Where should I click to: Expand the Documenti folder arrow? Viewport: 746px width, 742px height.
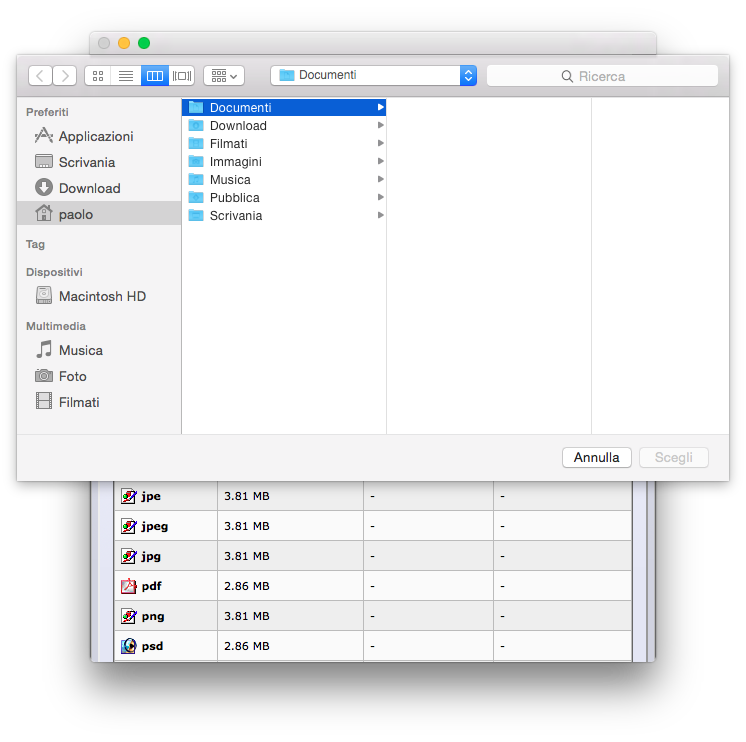click(381, 107)
